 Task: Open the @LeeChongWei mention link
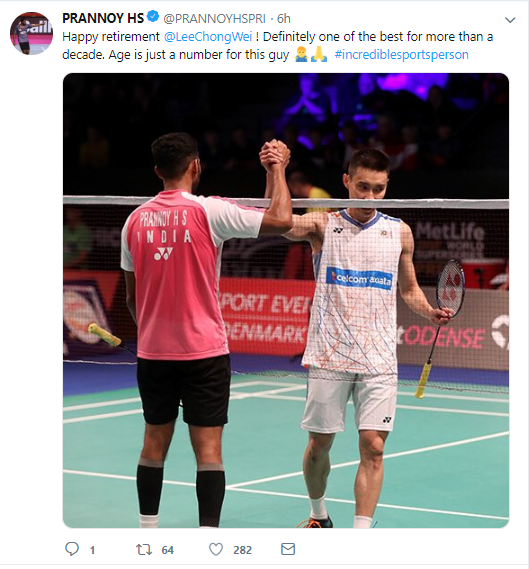pos(208,37)
